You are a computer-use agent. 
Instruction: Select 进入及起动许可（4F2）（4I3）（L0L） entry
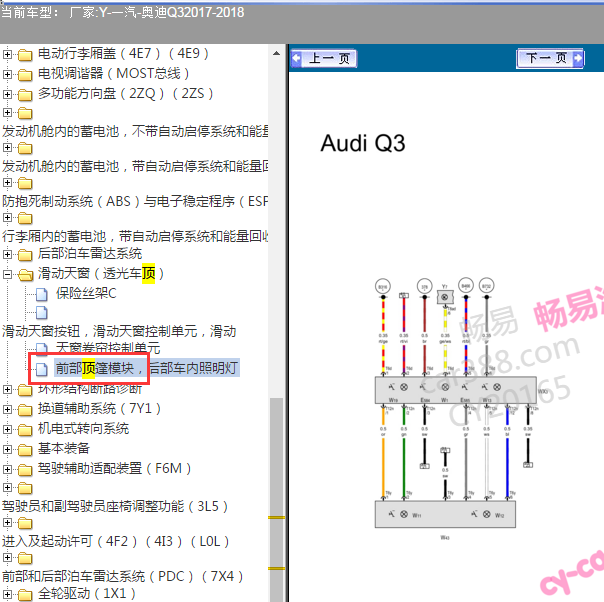click(x=116, y=541)
